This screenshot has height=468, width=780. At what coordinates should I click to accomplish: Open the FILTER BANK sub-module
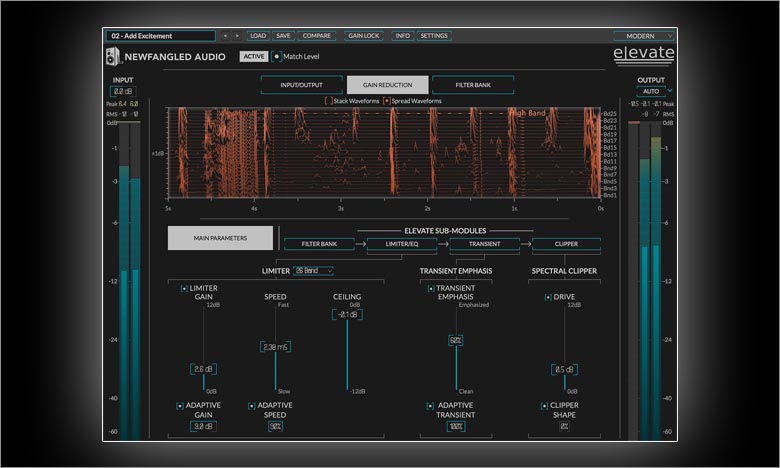click(x=319, y=244)
